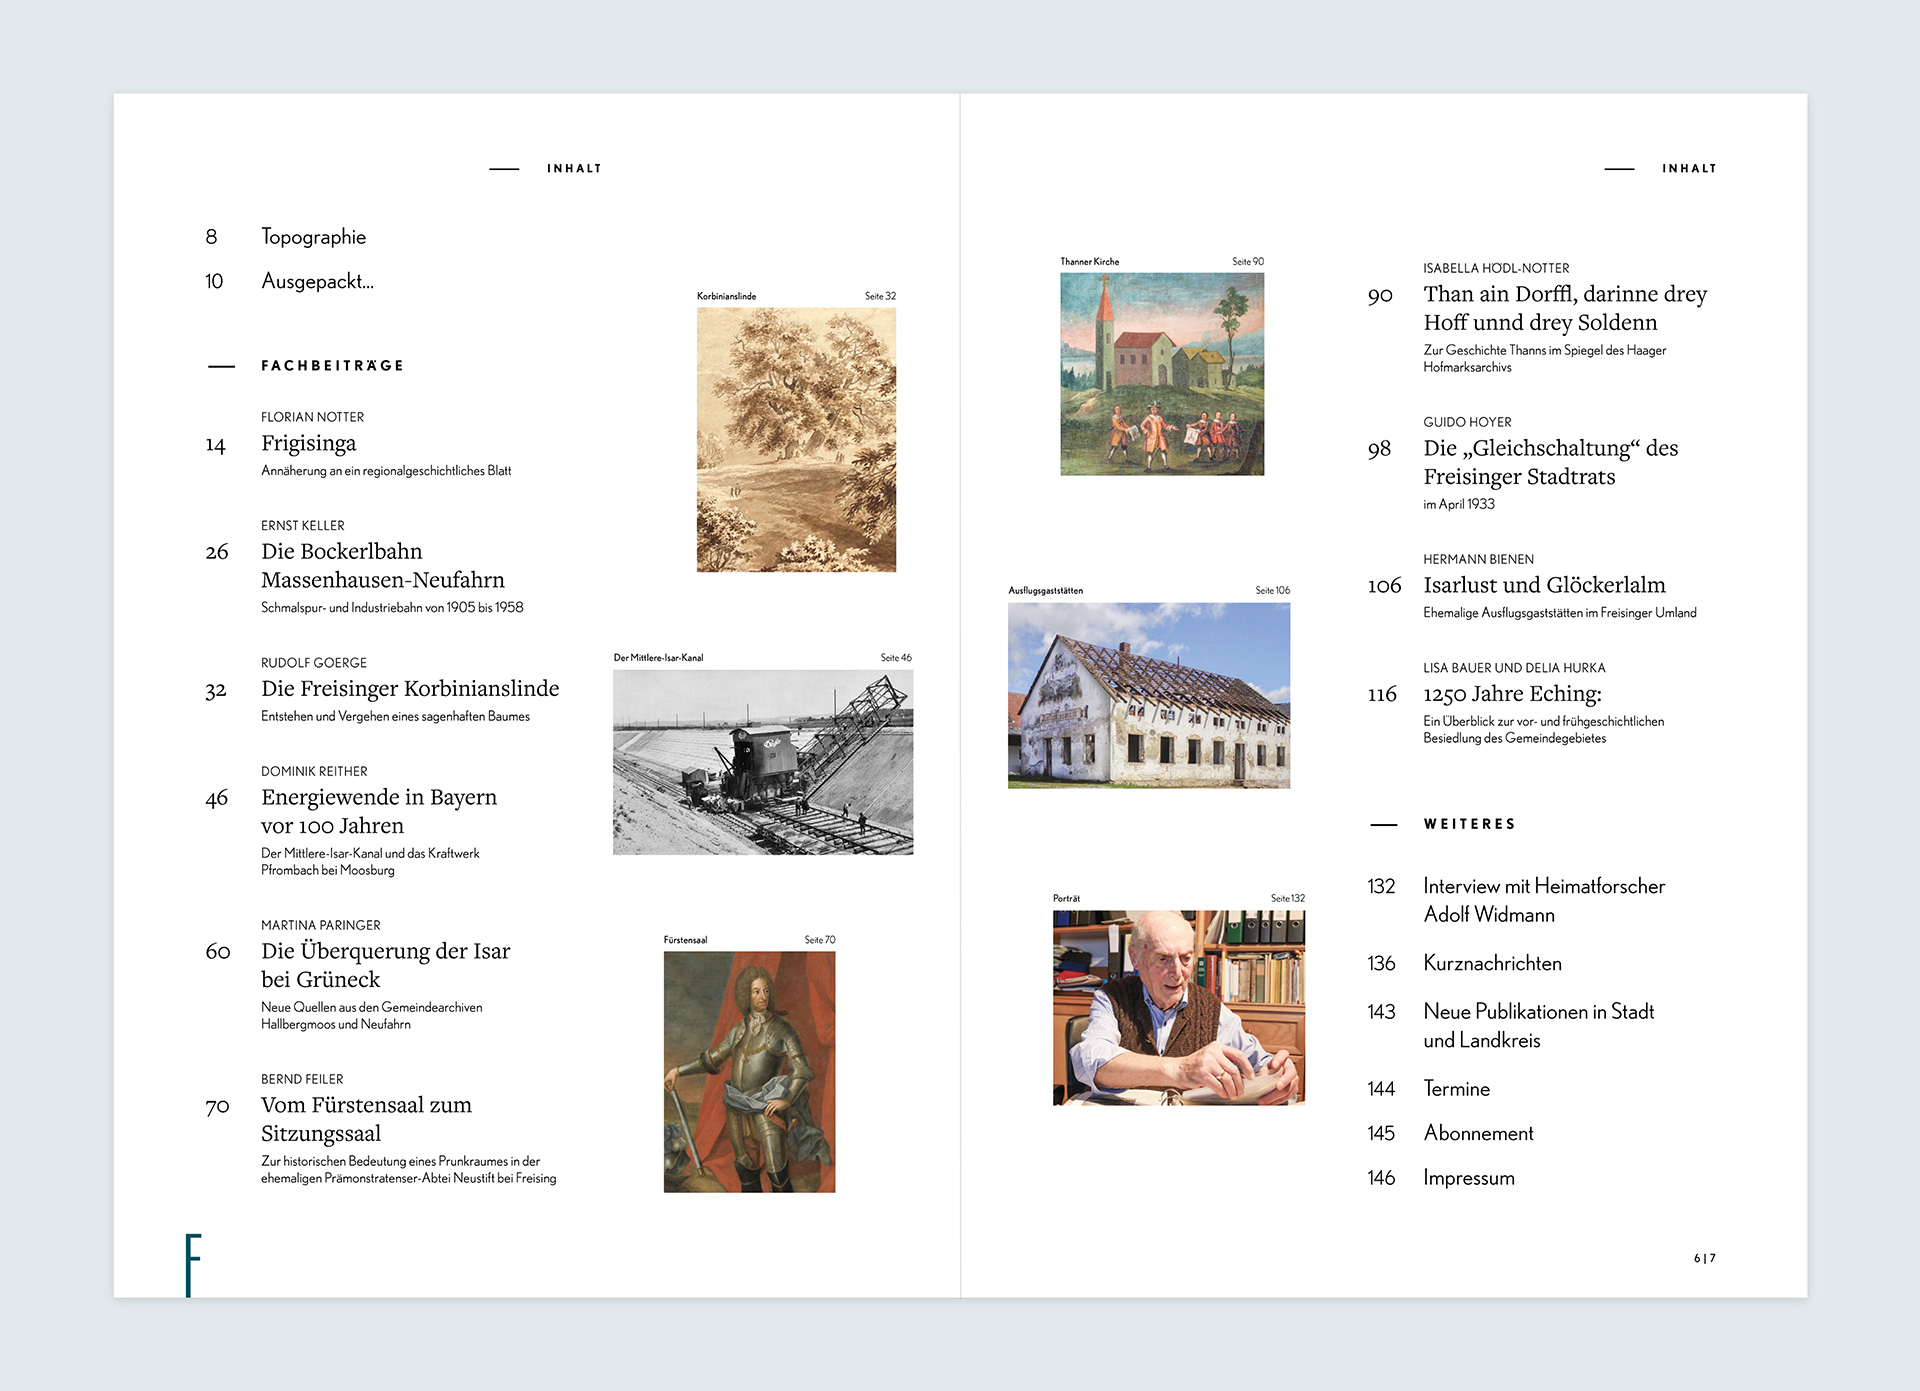Click the FACHBEITRÄGE section heading
Image resolution: width=1920 pixels, height=1391 pixels.
click(332, 366)
